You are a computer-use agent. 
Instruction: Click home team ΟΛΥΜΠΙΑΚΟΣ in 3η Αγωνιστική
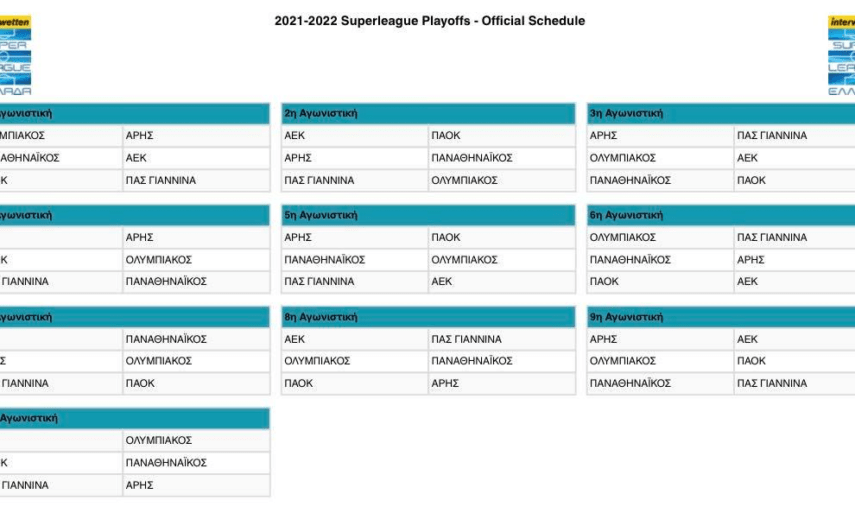click(x=622, y=158)
